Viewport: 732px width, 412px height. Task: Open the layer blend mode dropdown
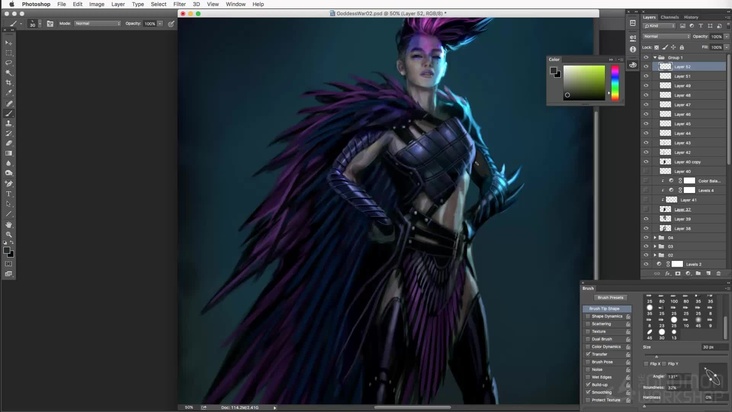[666, 36]
